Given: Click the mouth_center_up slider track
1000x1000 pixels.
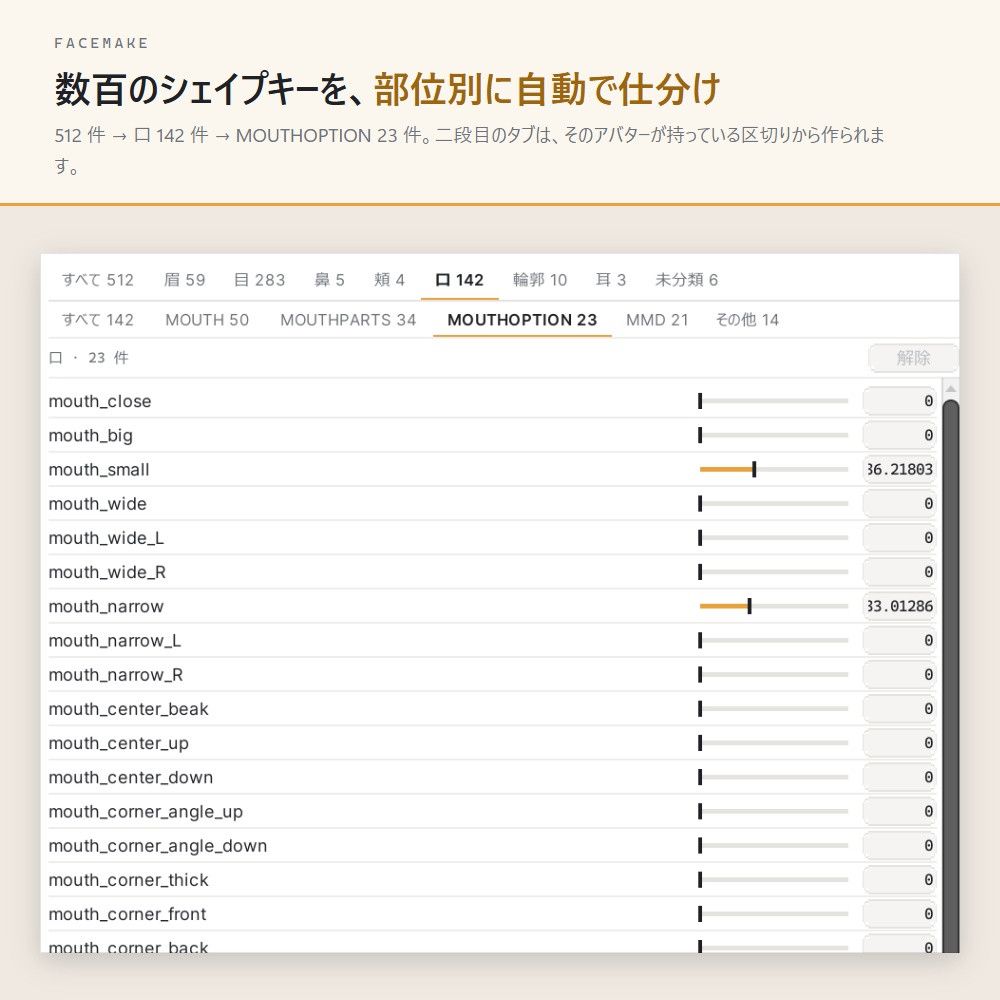Looking at the screenshot, I should (774, 743).
